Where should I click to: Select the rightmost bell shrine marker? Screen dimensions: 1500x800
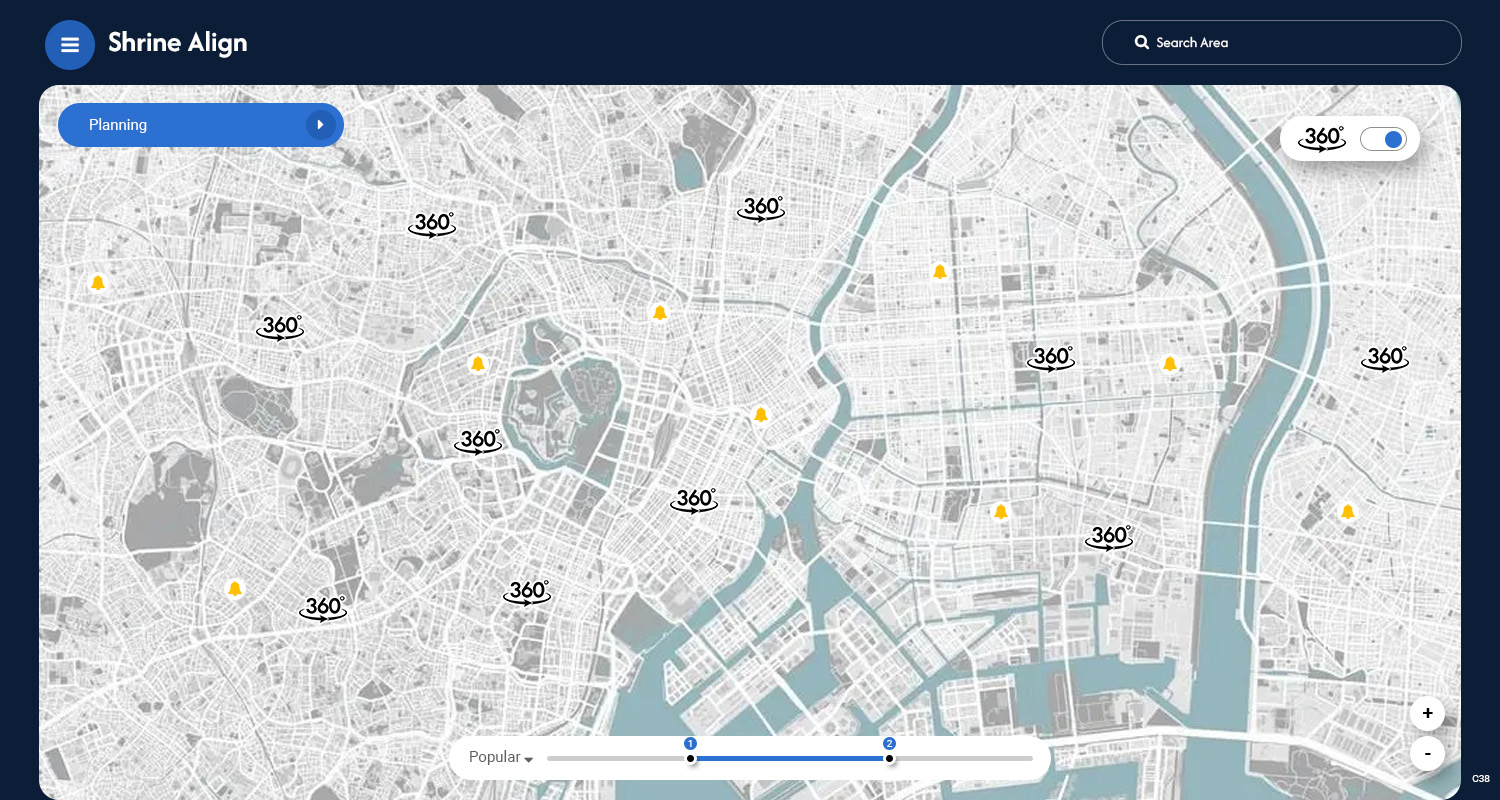(x=1347, y=512)
